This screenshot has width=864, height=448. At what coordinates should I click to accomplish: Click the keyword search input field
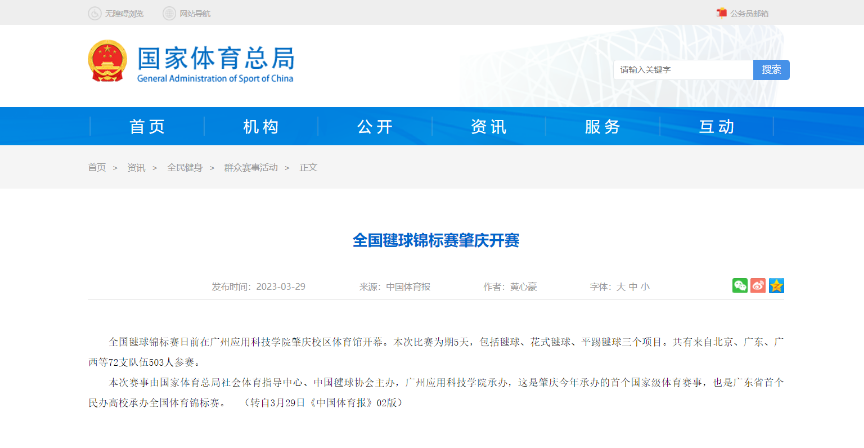(682, 70)
